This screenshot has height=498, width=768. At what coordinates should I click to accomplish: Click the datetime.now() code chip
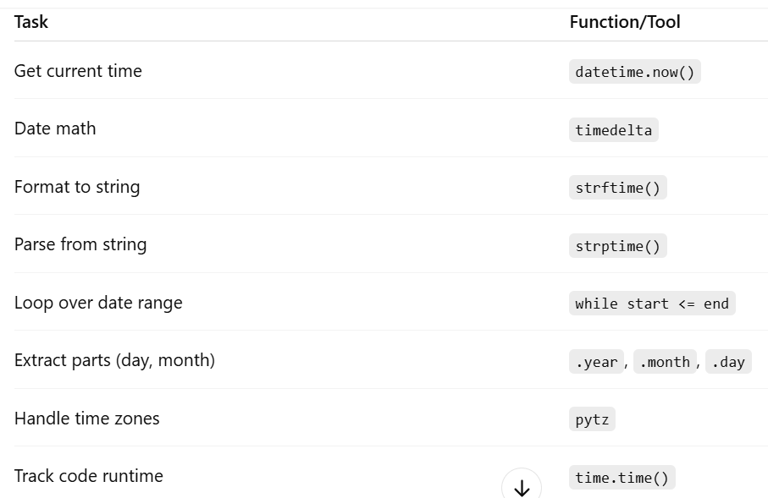[635, 72]
